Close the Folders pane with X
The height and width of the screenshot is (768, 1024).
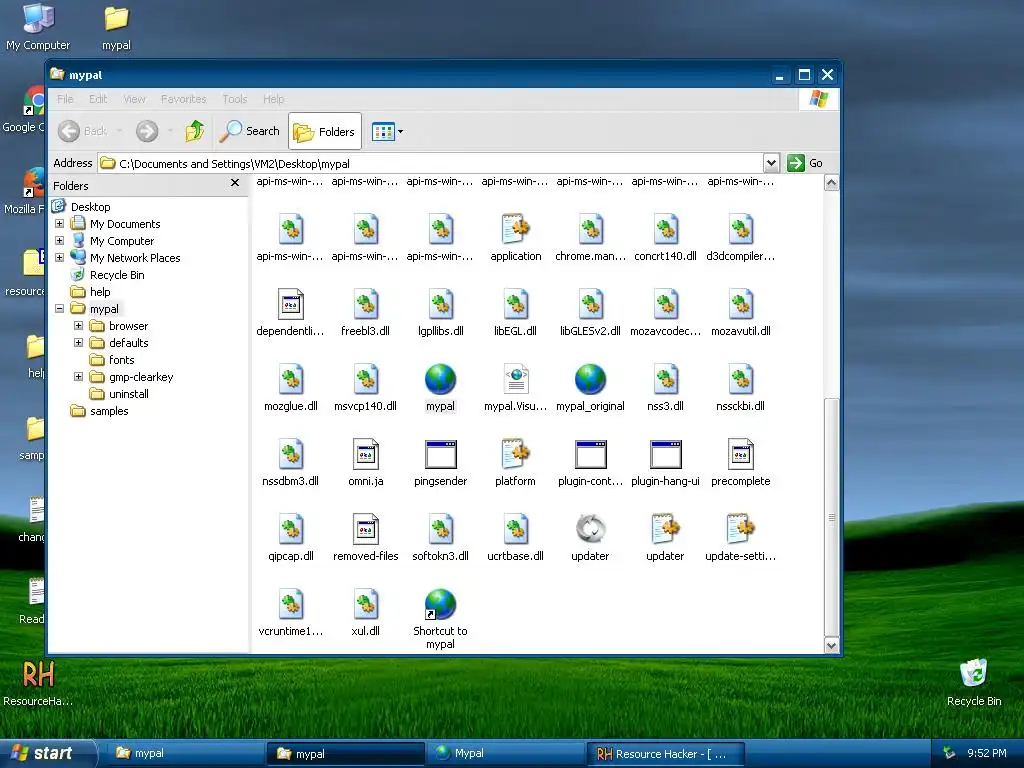pyautogui.click(x=235, y=184)
